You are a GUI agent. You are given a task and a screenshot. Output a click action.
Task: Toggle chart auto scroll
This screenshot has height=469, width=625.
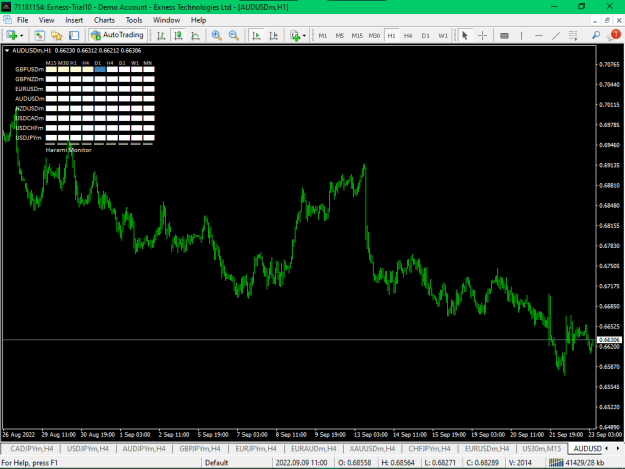tap(256, 35)
